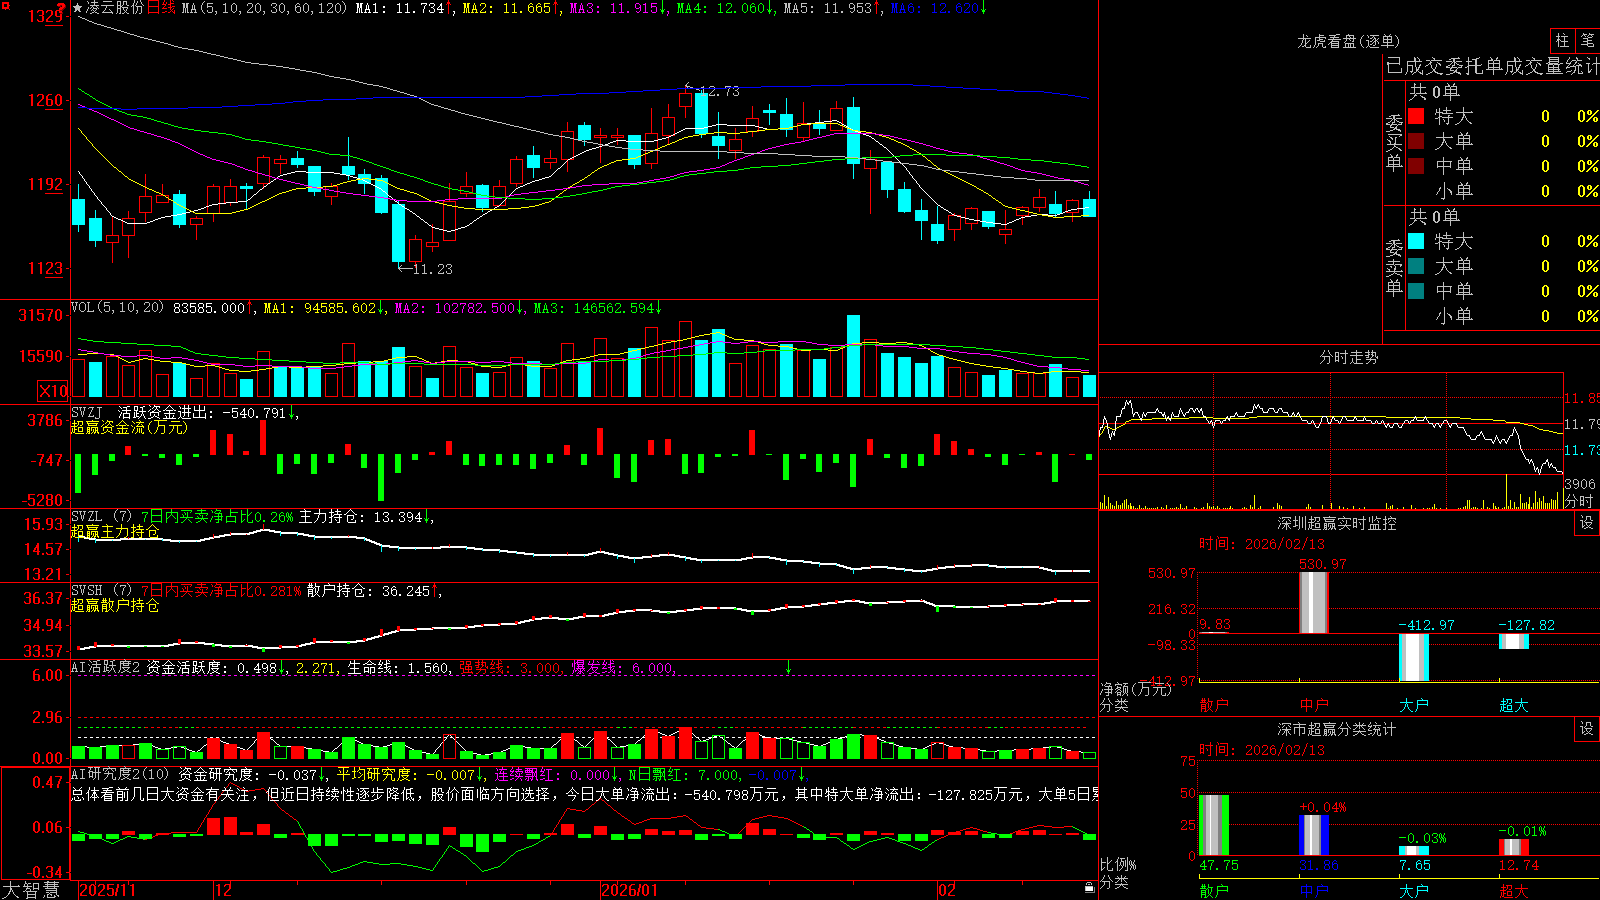Click the X10 volume scale box
This screenshot has width=1600, height=900.
tap(53, 391)
